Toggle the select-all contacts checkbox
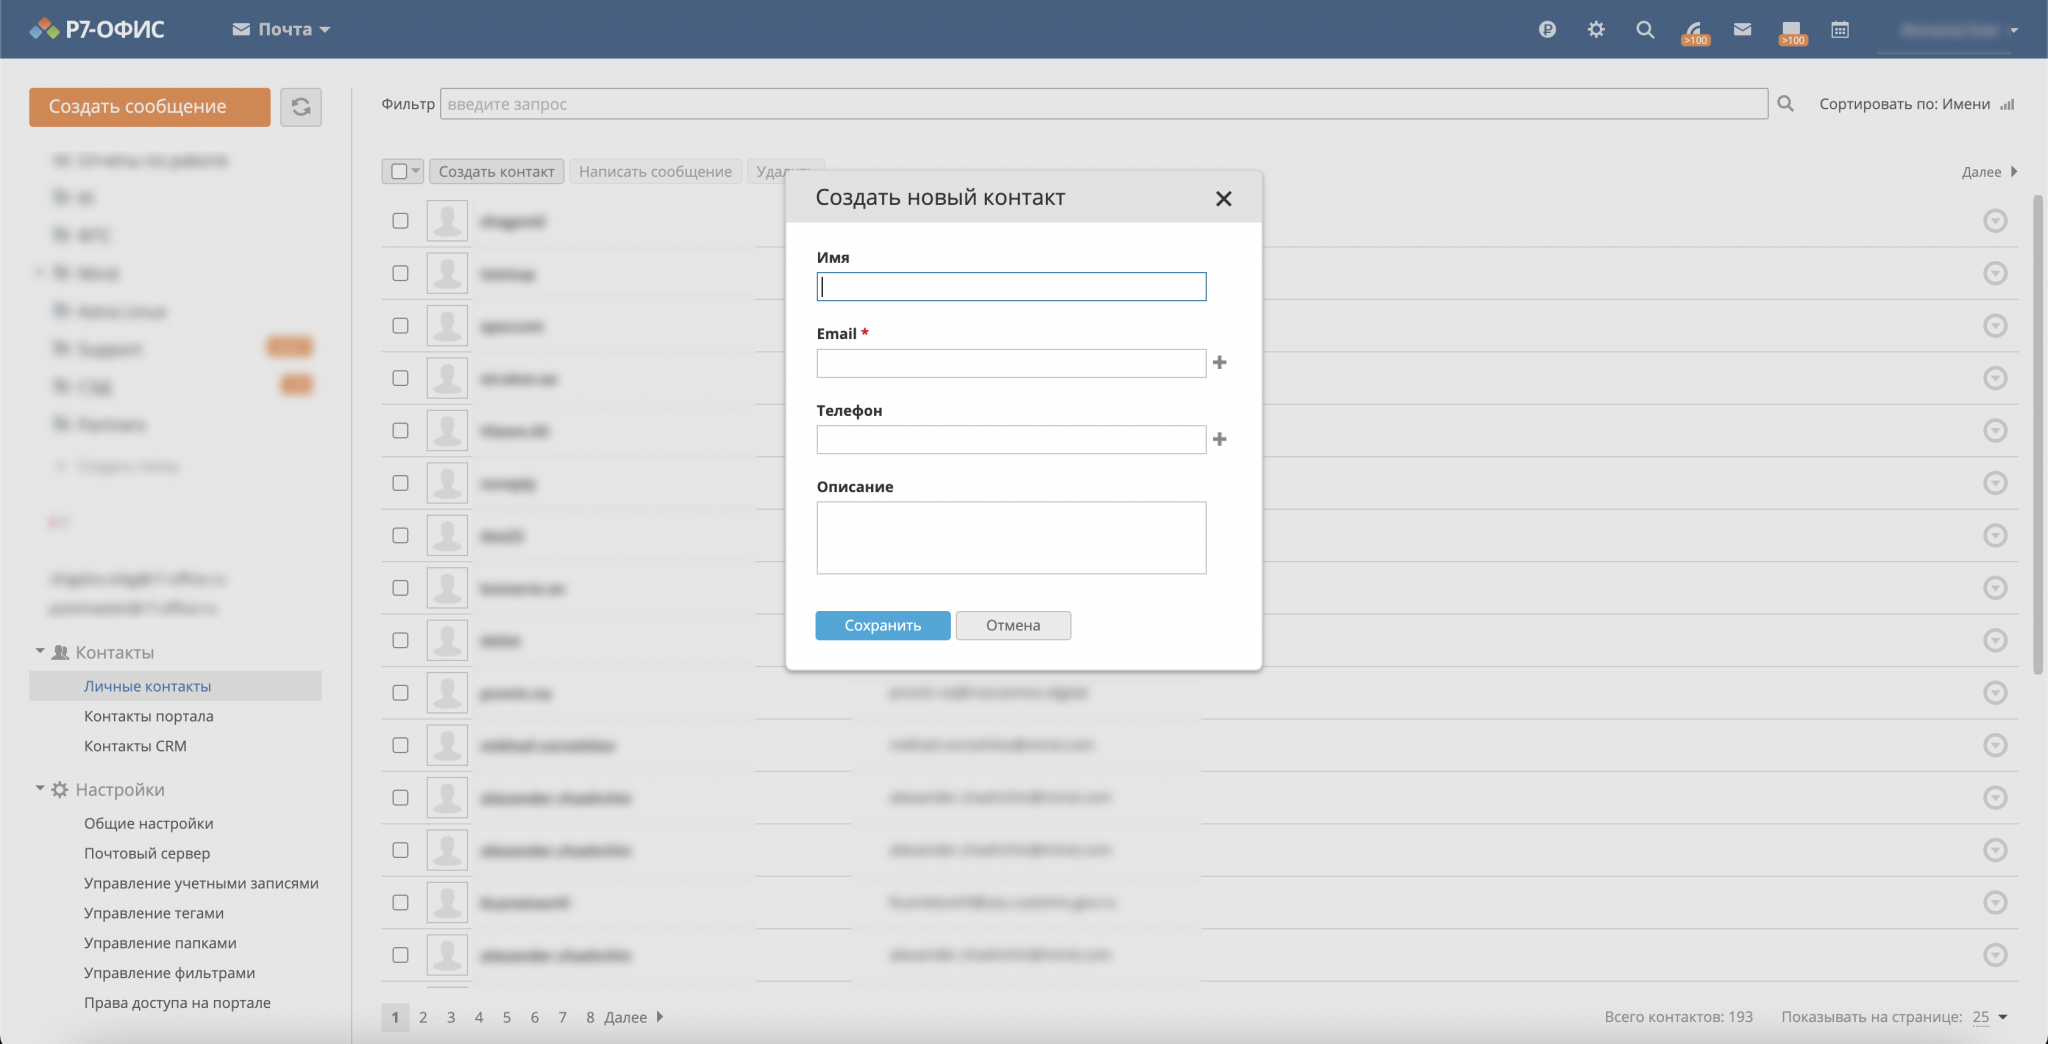This screenshot has width=2048, height=1044. [x=399, y=172]
